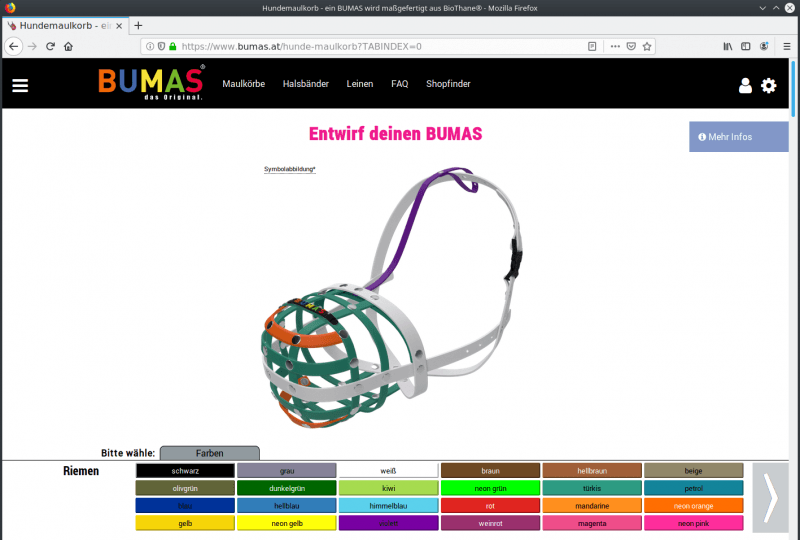Pick the himmelblau color swatch
Screen dimensions: 800x540
coord(388,506)
